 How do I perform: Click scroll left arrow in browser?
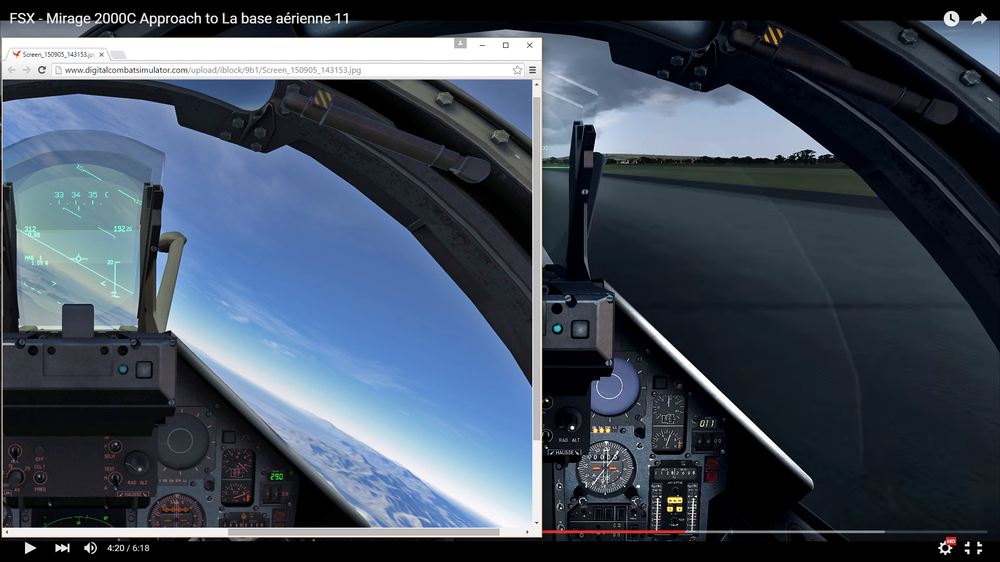(x=6, y=532)
